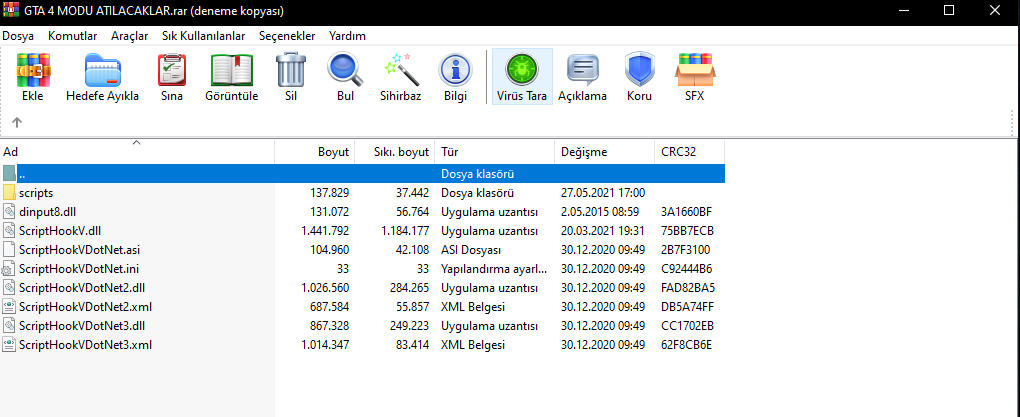This screenshot has width=1020, height=417.
Task: Open the Yardım menu
Action: point(347,36)
